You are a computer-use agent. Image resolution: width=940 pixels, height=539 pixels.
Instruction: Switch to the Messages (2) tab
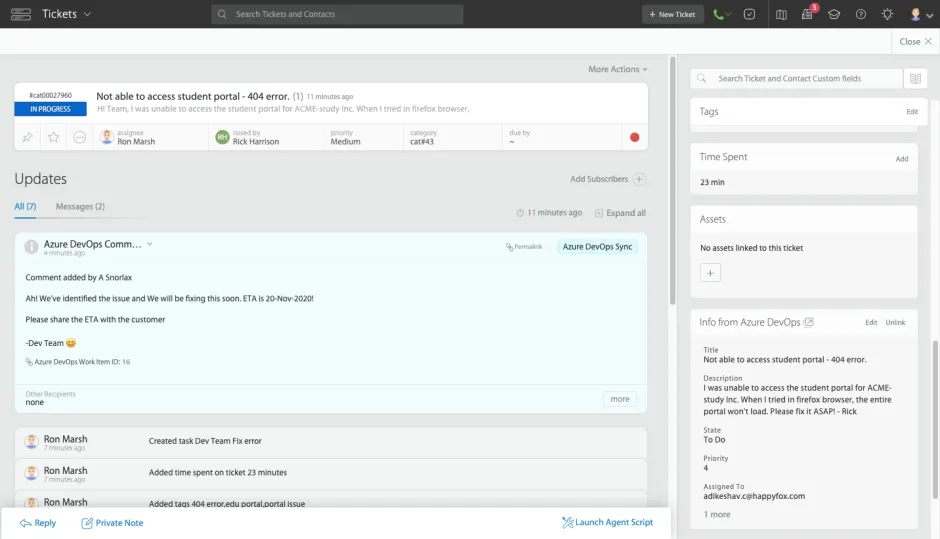point(80,206)
